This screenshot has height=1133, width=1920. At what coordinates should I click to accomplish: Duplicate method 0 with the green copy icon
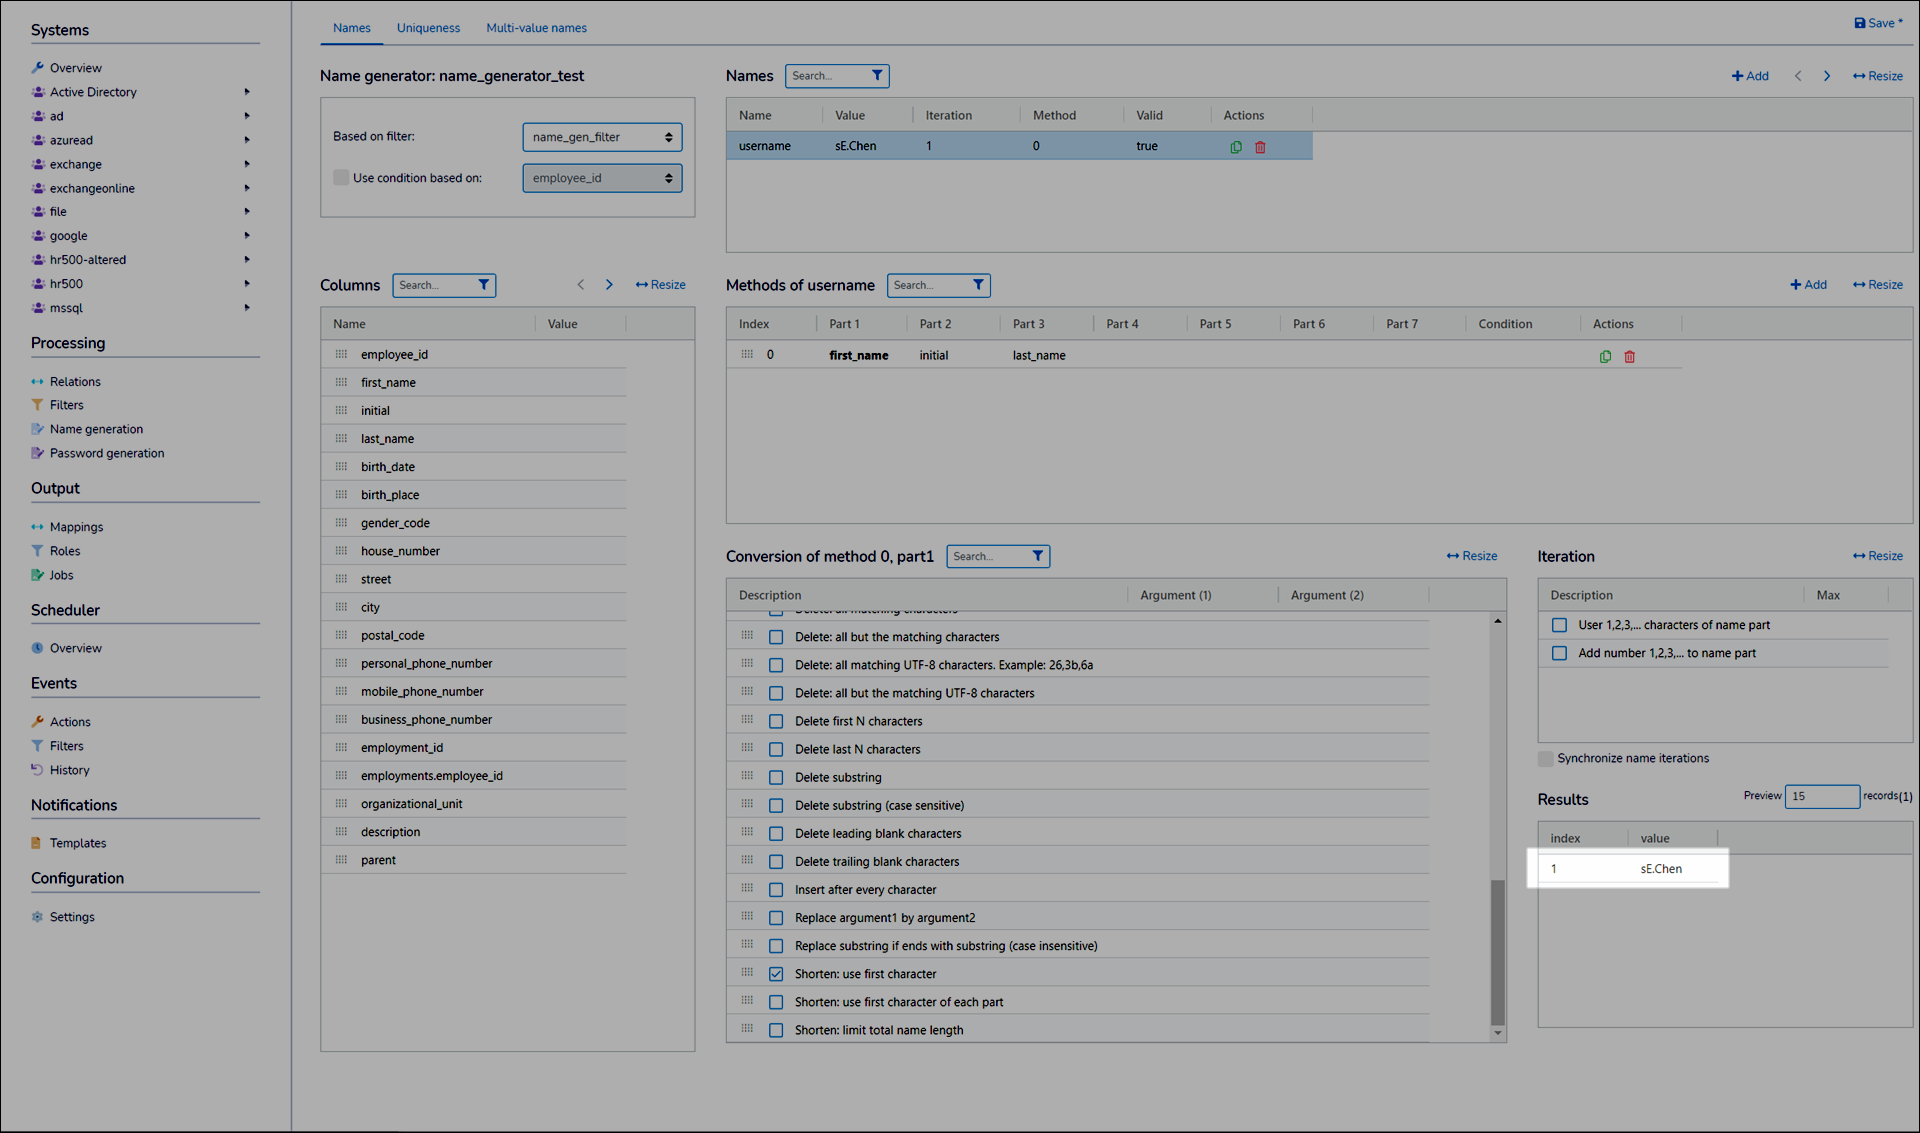coord(1605,357)
